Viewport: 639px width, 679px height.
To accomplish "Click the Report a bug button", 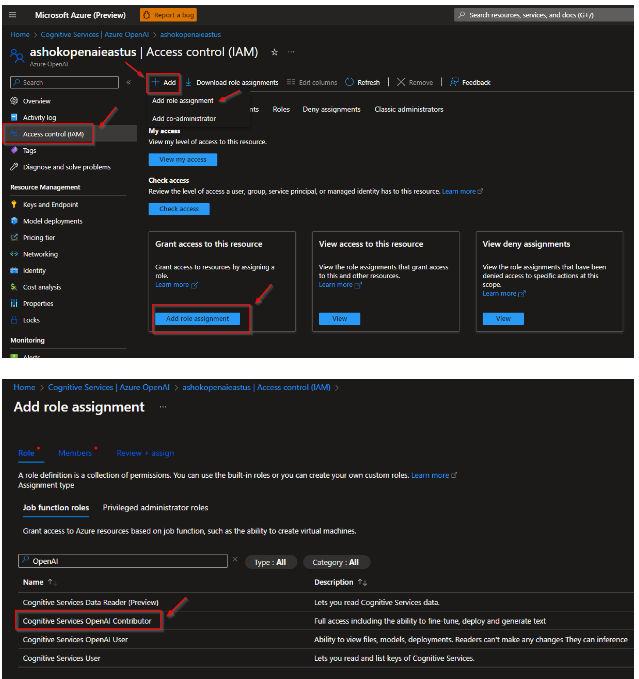I will [168, 15].
